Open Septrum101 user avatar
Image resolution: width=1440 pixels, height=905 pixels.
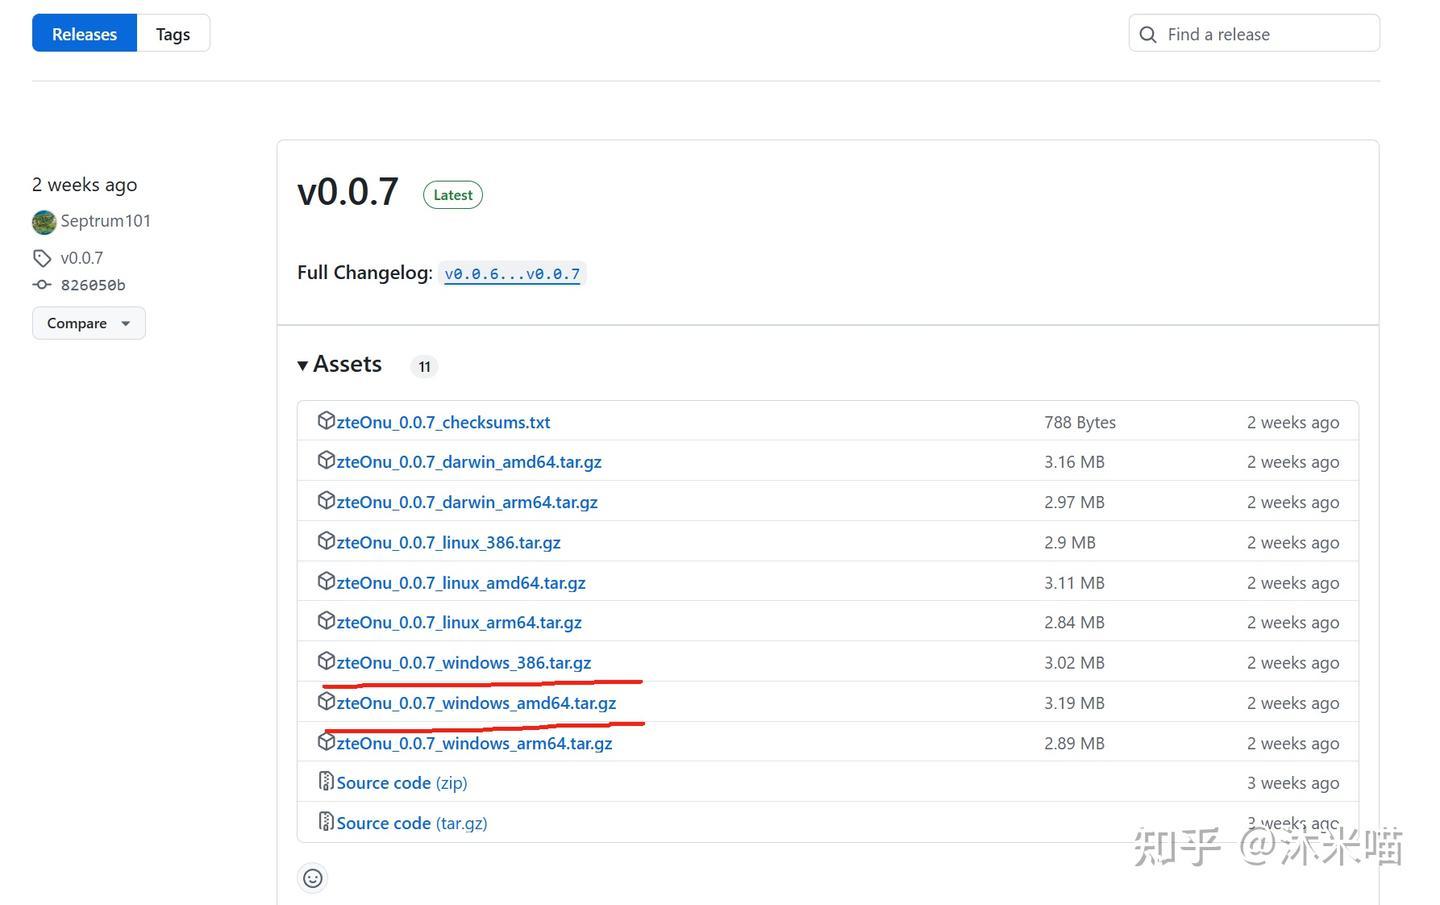(x=44, y=221)
